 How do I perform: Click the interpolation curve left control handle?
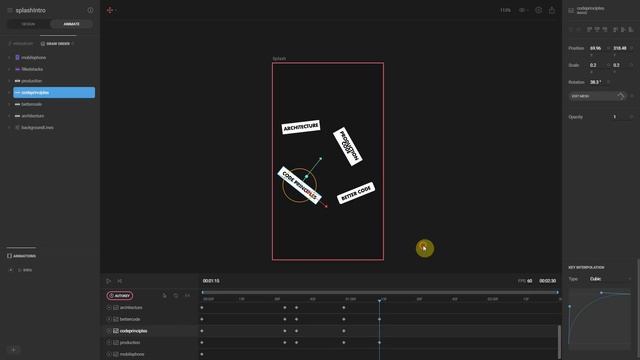click(570, 307)
